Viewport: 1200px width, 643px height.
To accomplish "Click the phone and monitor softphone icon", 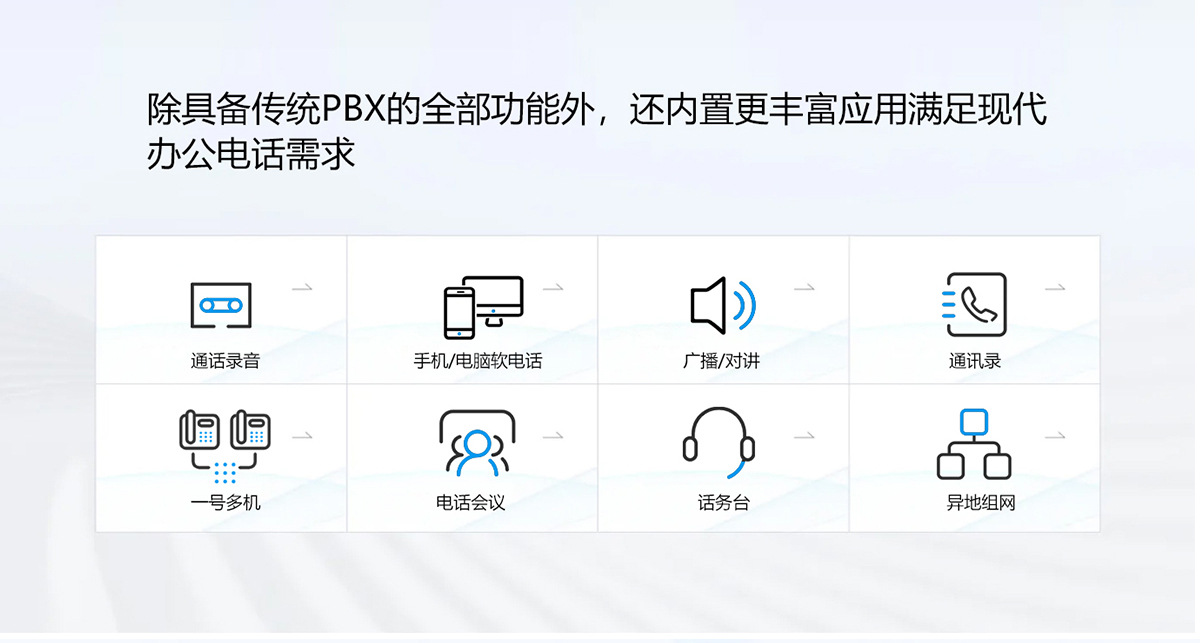I will (484, 307).
